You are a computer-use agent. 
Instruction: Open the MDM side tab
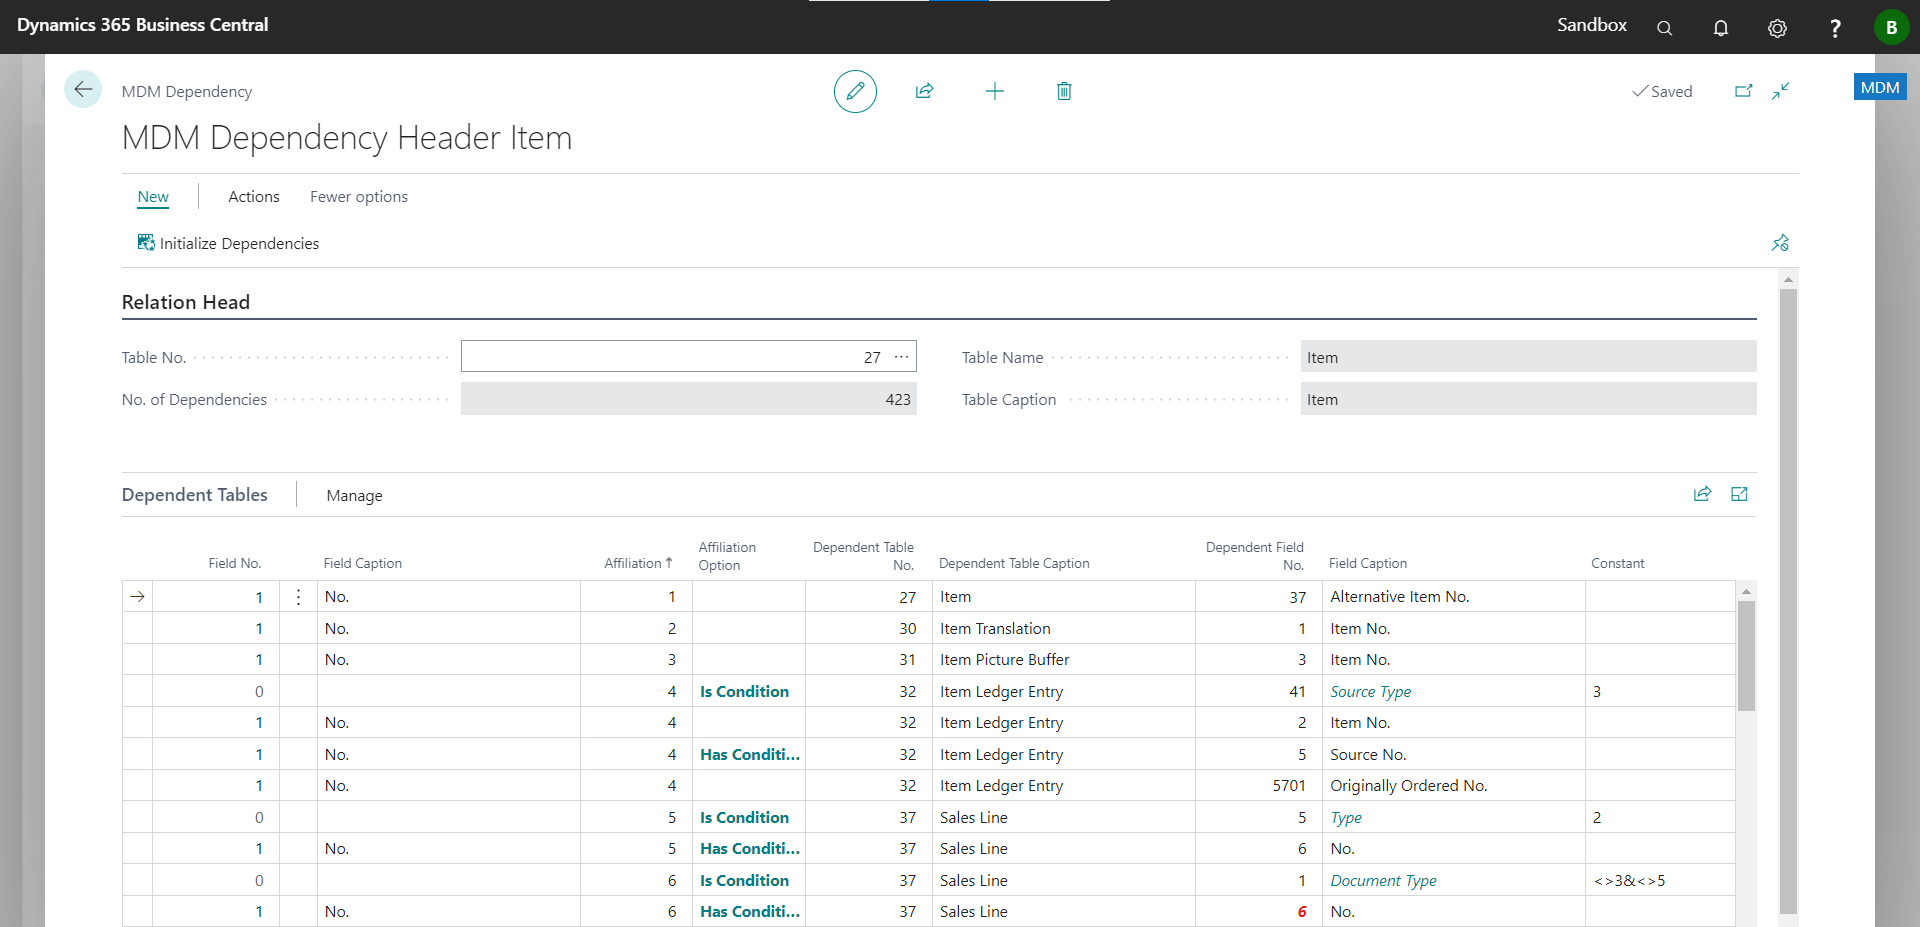point(1880,87)
